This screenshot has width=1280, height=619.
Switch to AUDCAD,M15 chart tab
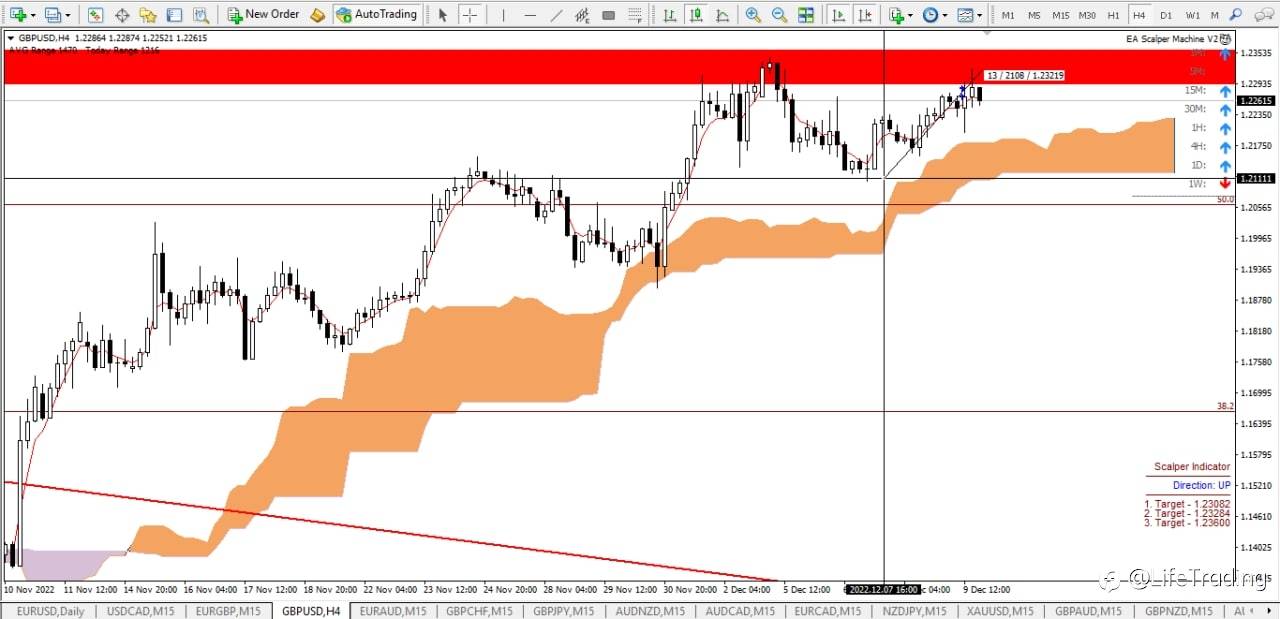740,611
